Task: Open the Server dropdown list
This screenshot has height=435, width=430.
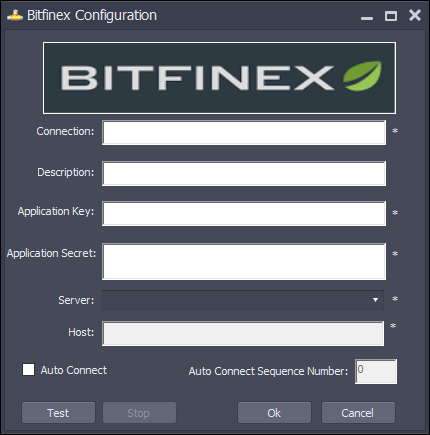Action: coord(243,300)
